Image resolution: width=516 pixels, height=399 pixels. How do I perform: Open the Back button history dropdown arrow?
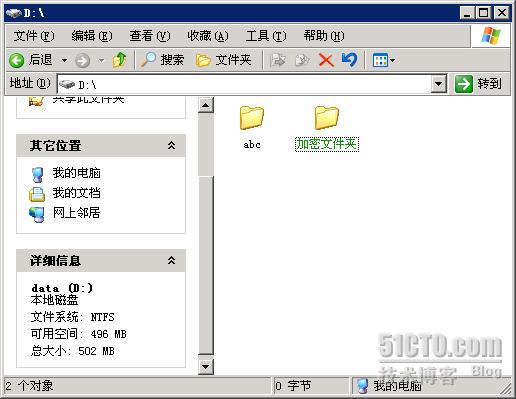(64, 61)
